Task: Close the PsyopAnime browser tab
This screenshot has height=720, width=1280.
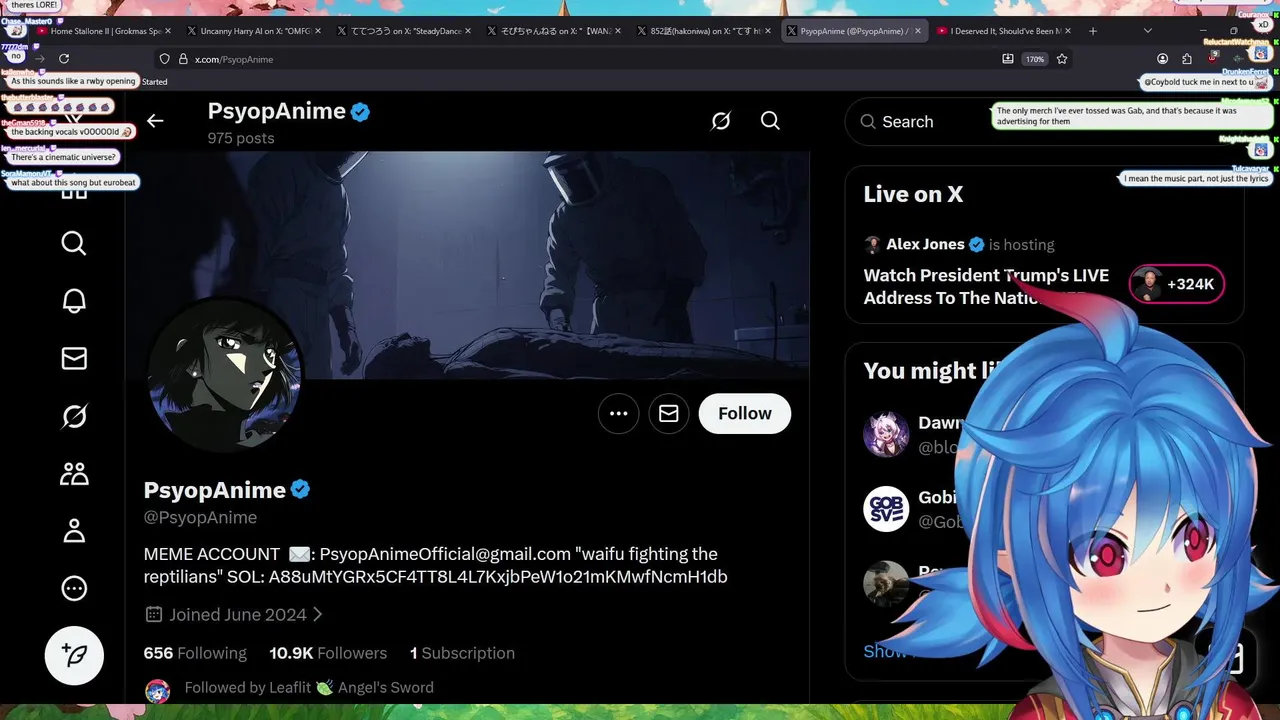Action: 918,31
